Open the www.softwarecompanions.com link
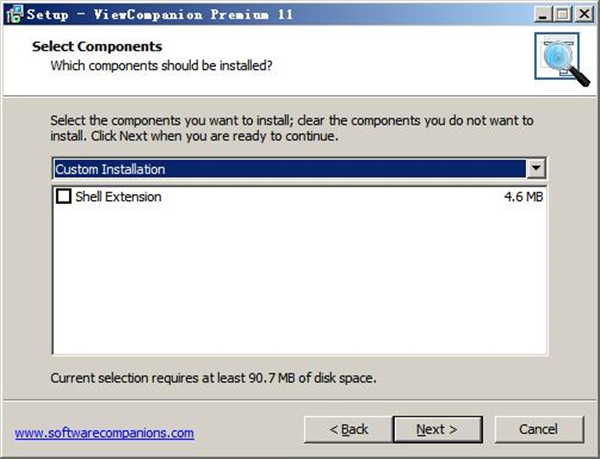This screenshot has height=459, width=600. (104, 432)
